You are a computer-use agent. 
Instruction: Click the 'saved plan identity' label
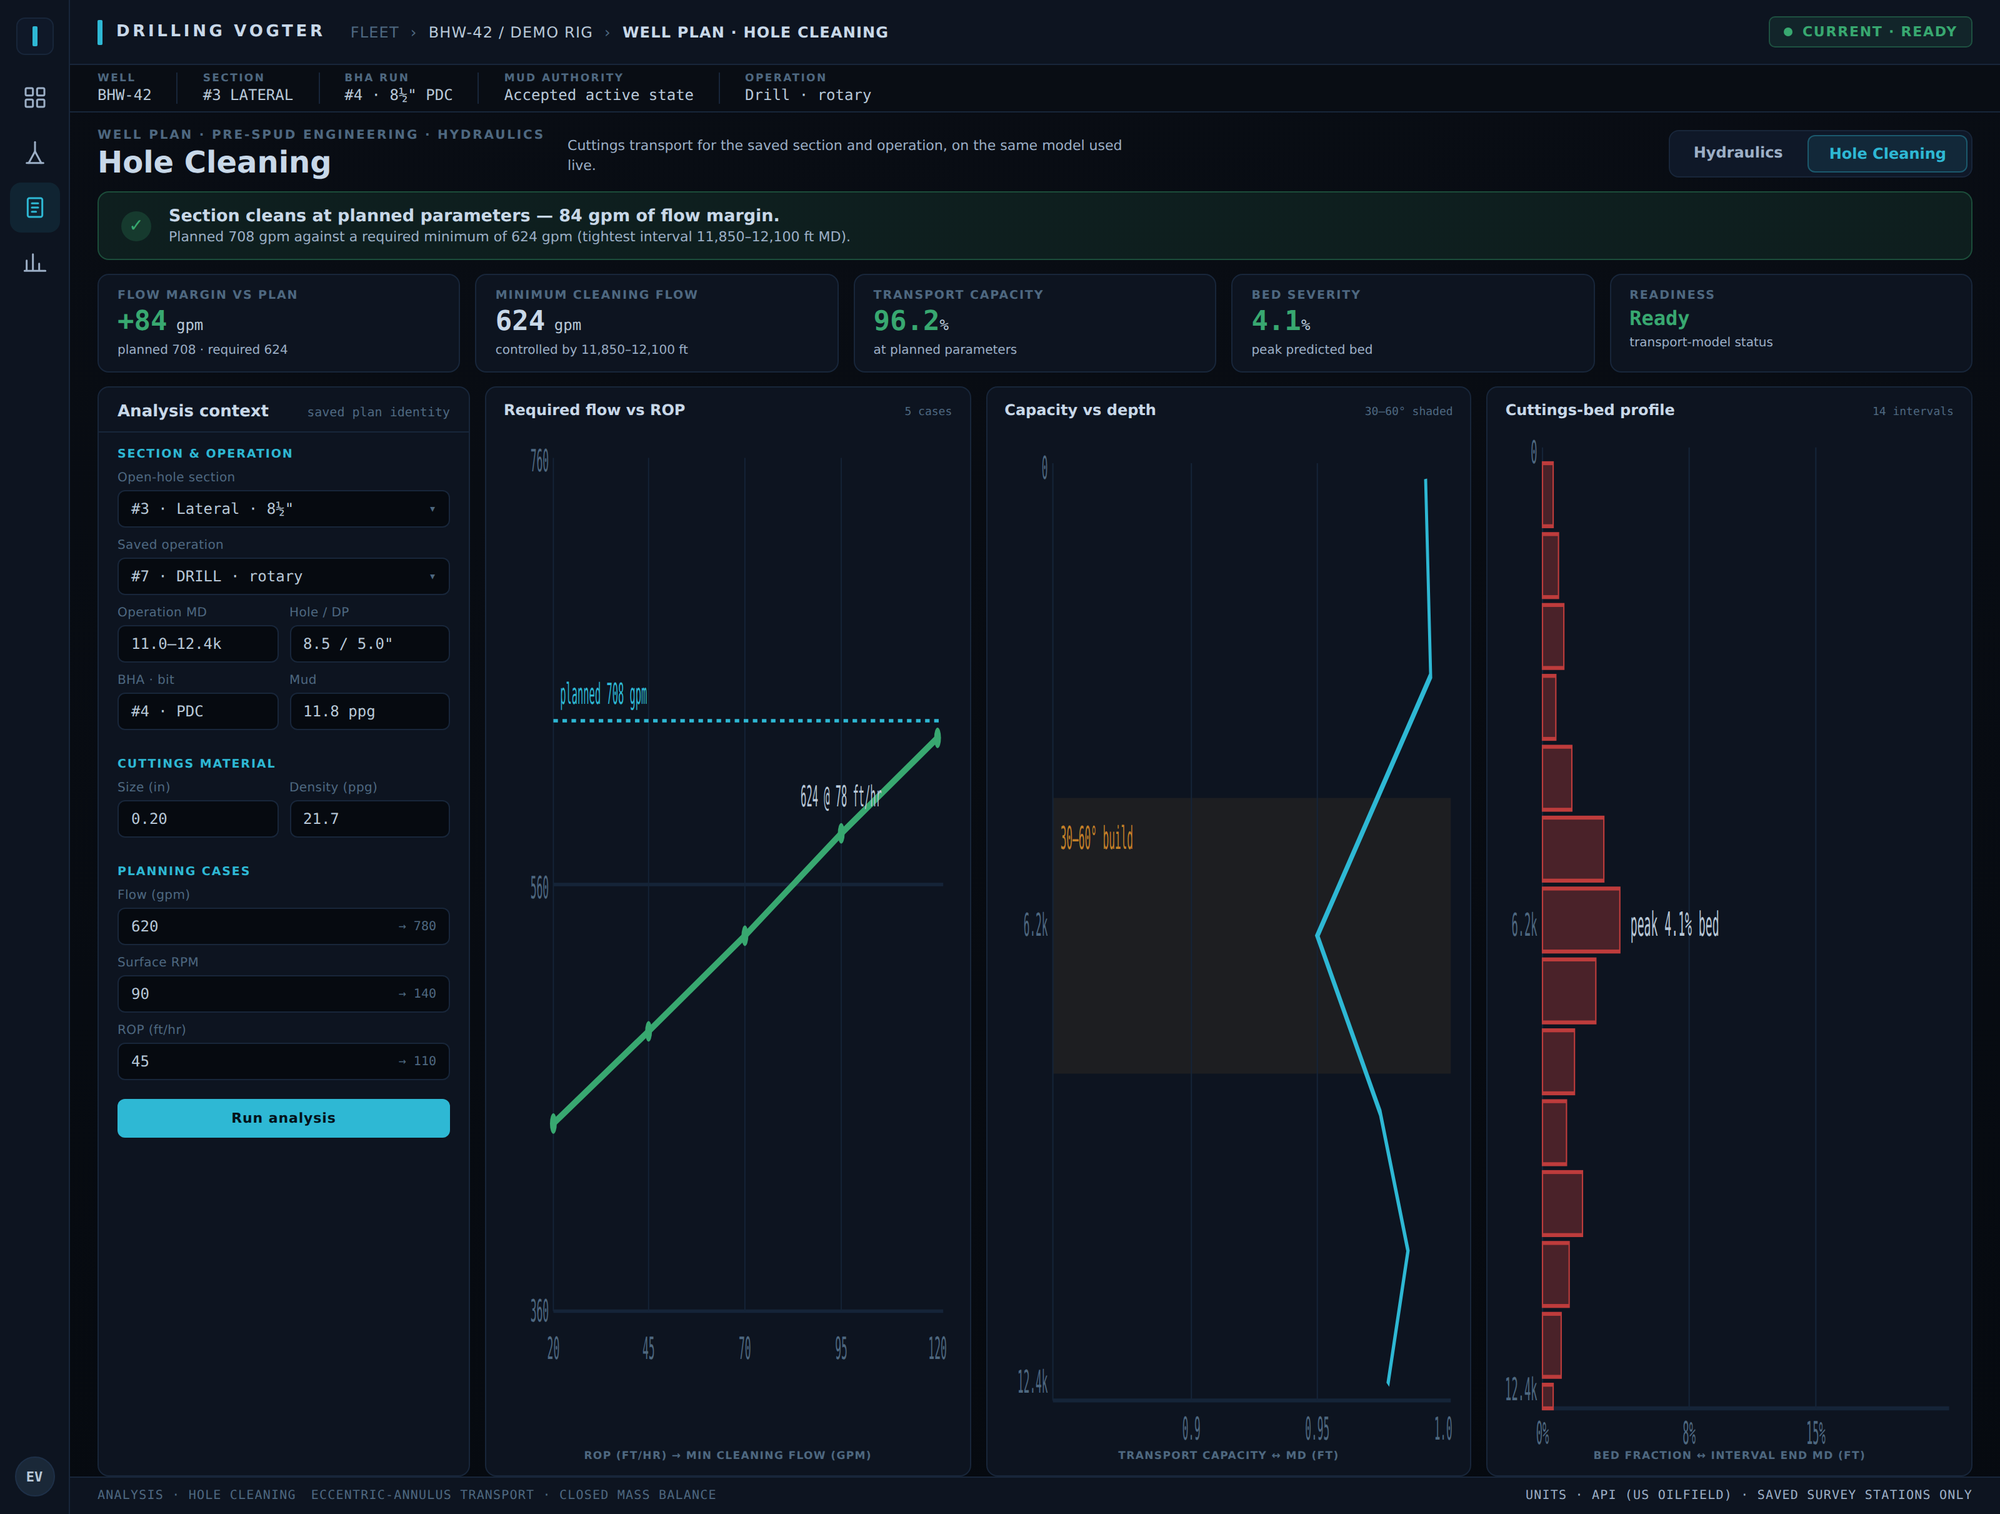point(378,412)
